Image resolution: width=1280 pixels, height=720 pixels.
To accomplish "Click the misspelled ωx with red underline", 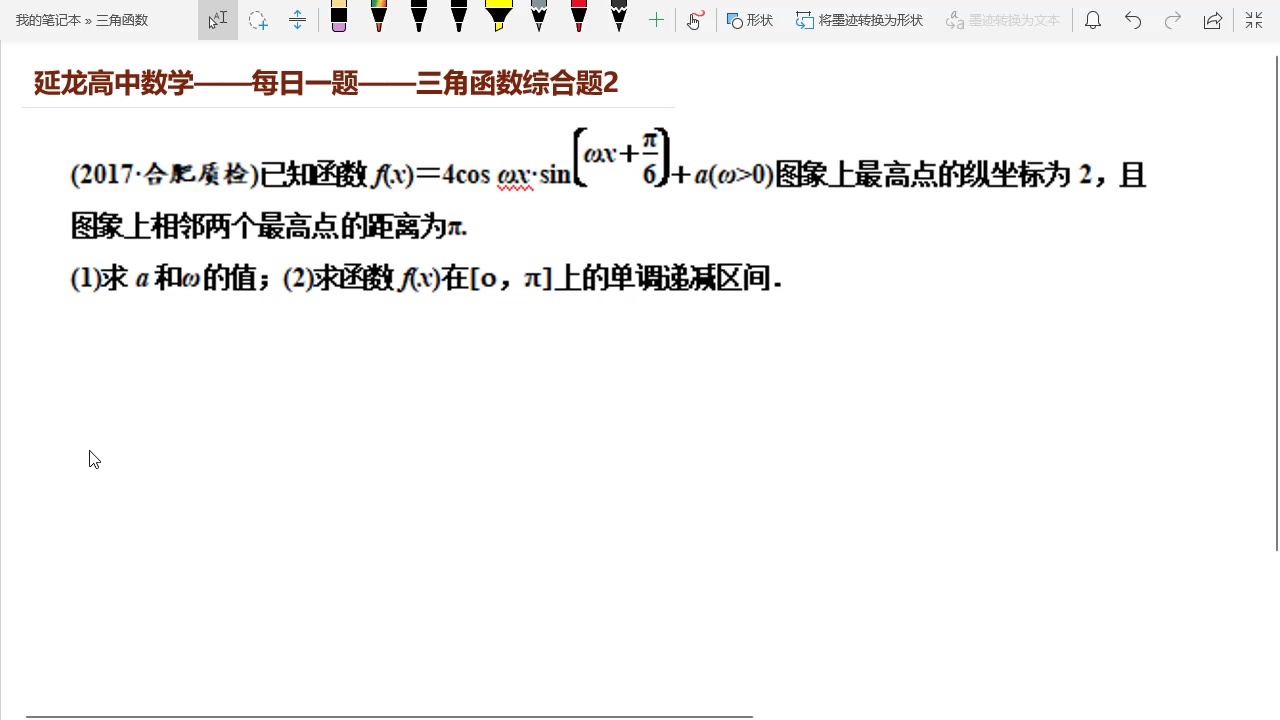I will point(514,176).
